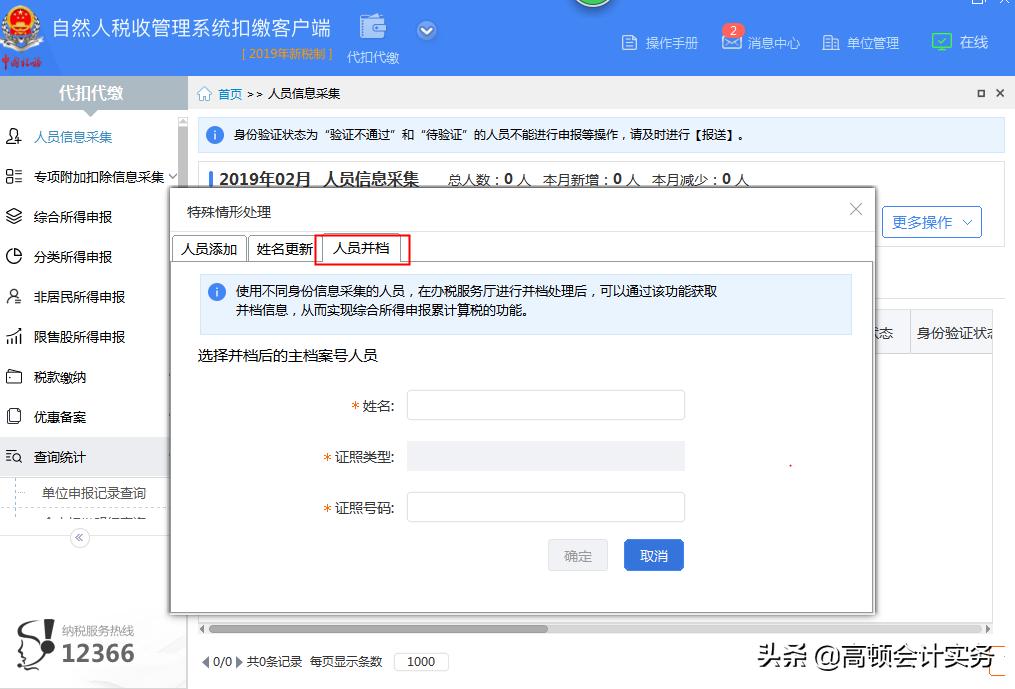Collapse the blue chevron below 代扣代缴

[x=426, y=30]
